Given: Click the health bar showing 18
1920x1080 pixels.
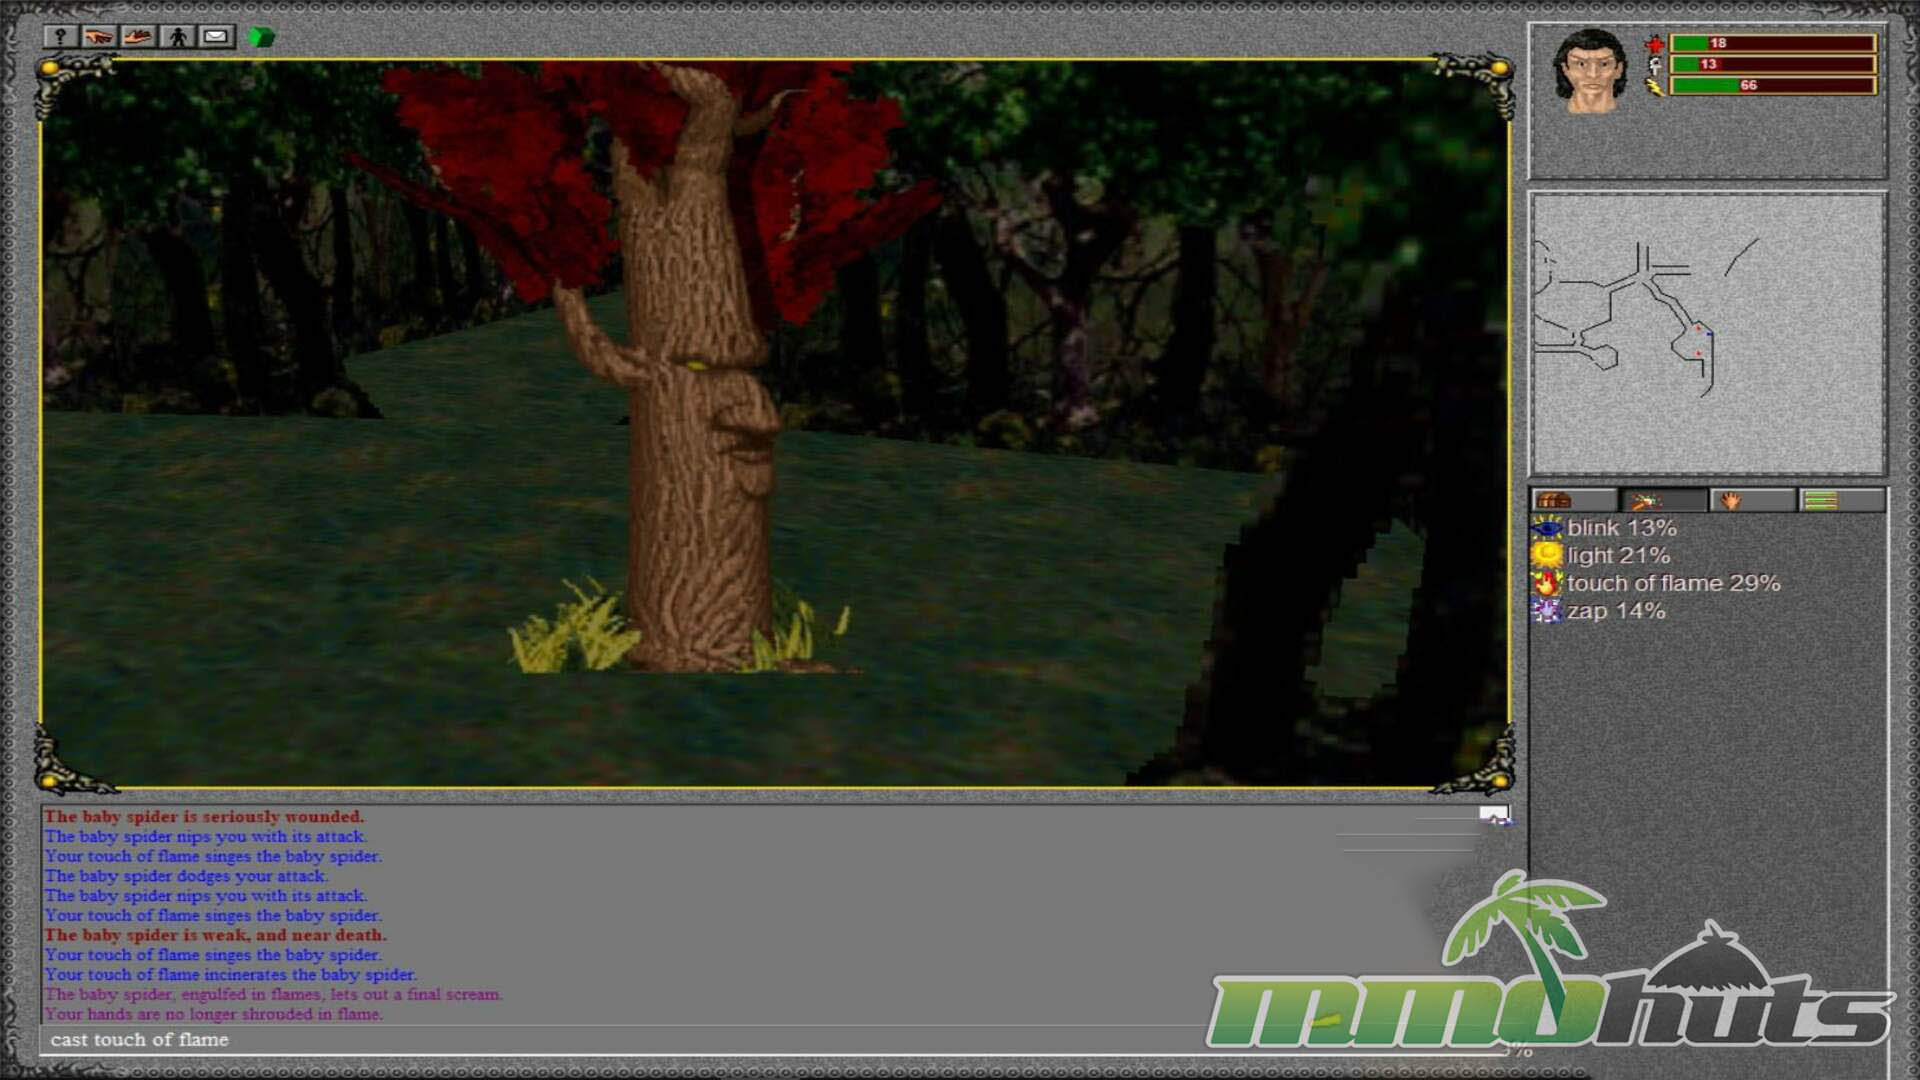Looking at the screenshot, I should tap(1772, 43).
